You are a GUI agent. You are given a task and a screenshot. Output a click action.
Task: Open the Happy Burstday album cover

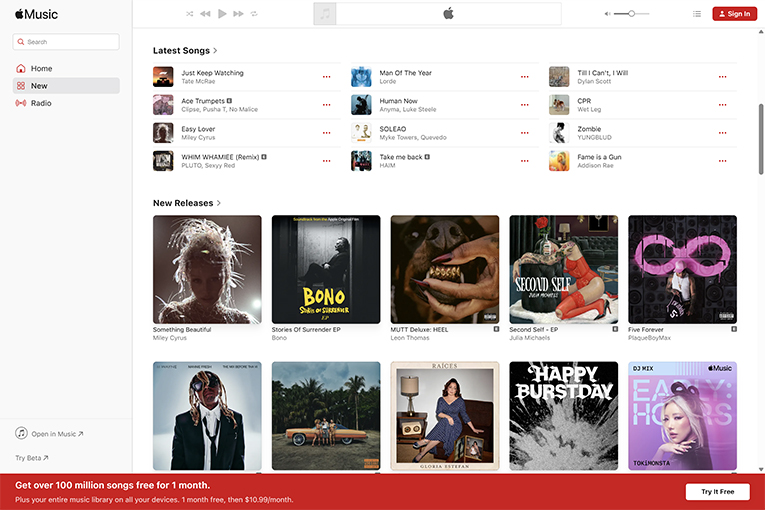pos(564,416)
